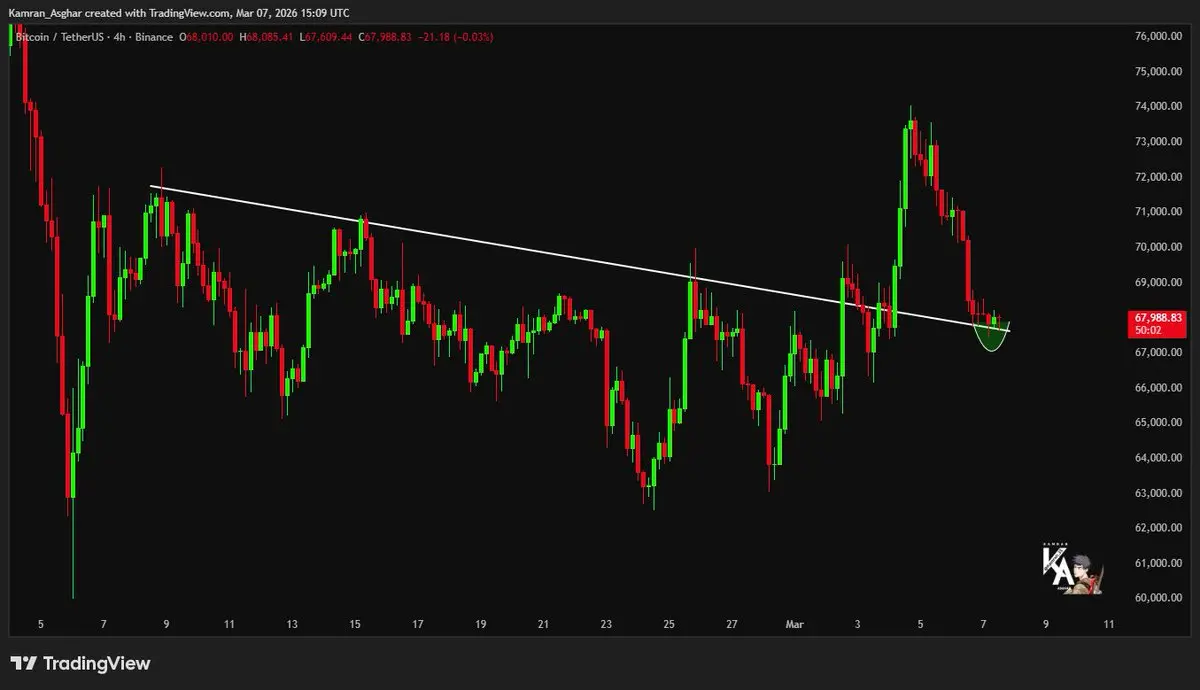
Task: Click the 4h interval label in legend
Action: (x=118, y=37)
